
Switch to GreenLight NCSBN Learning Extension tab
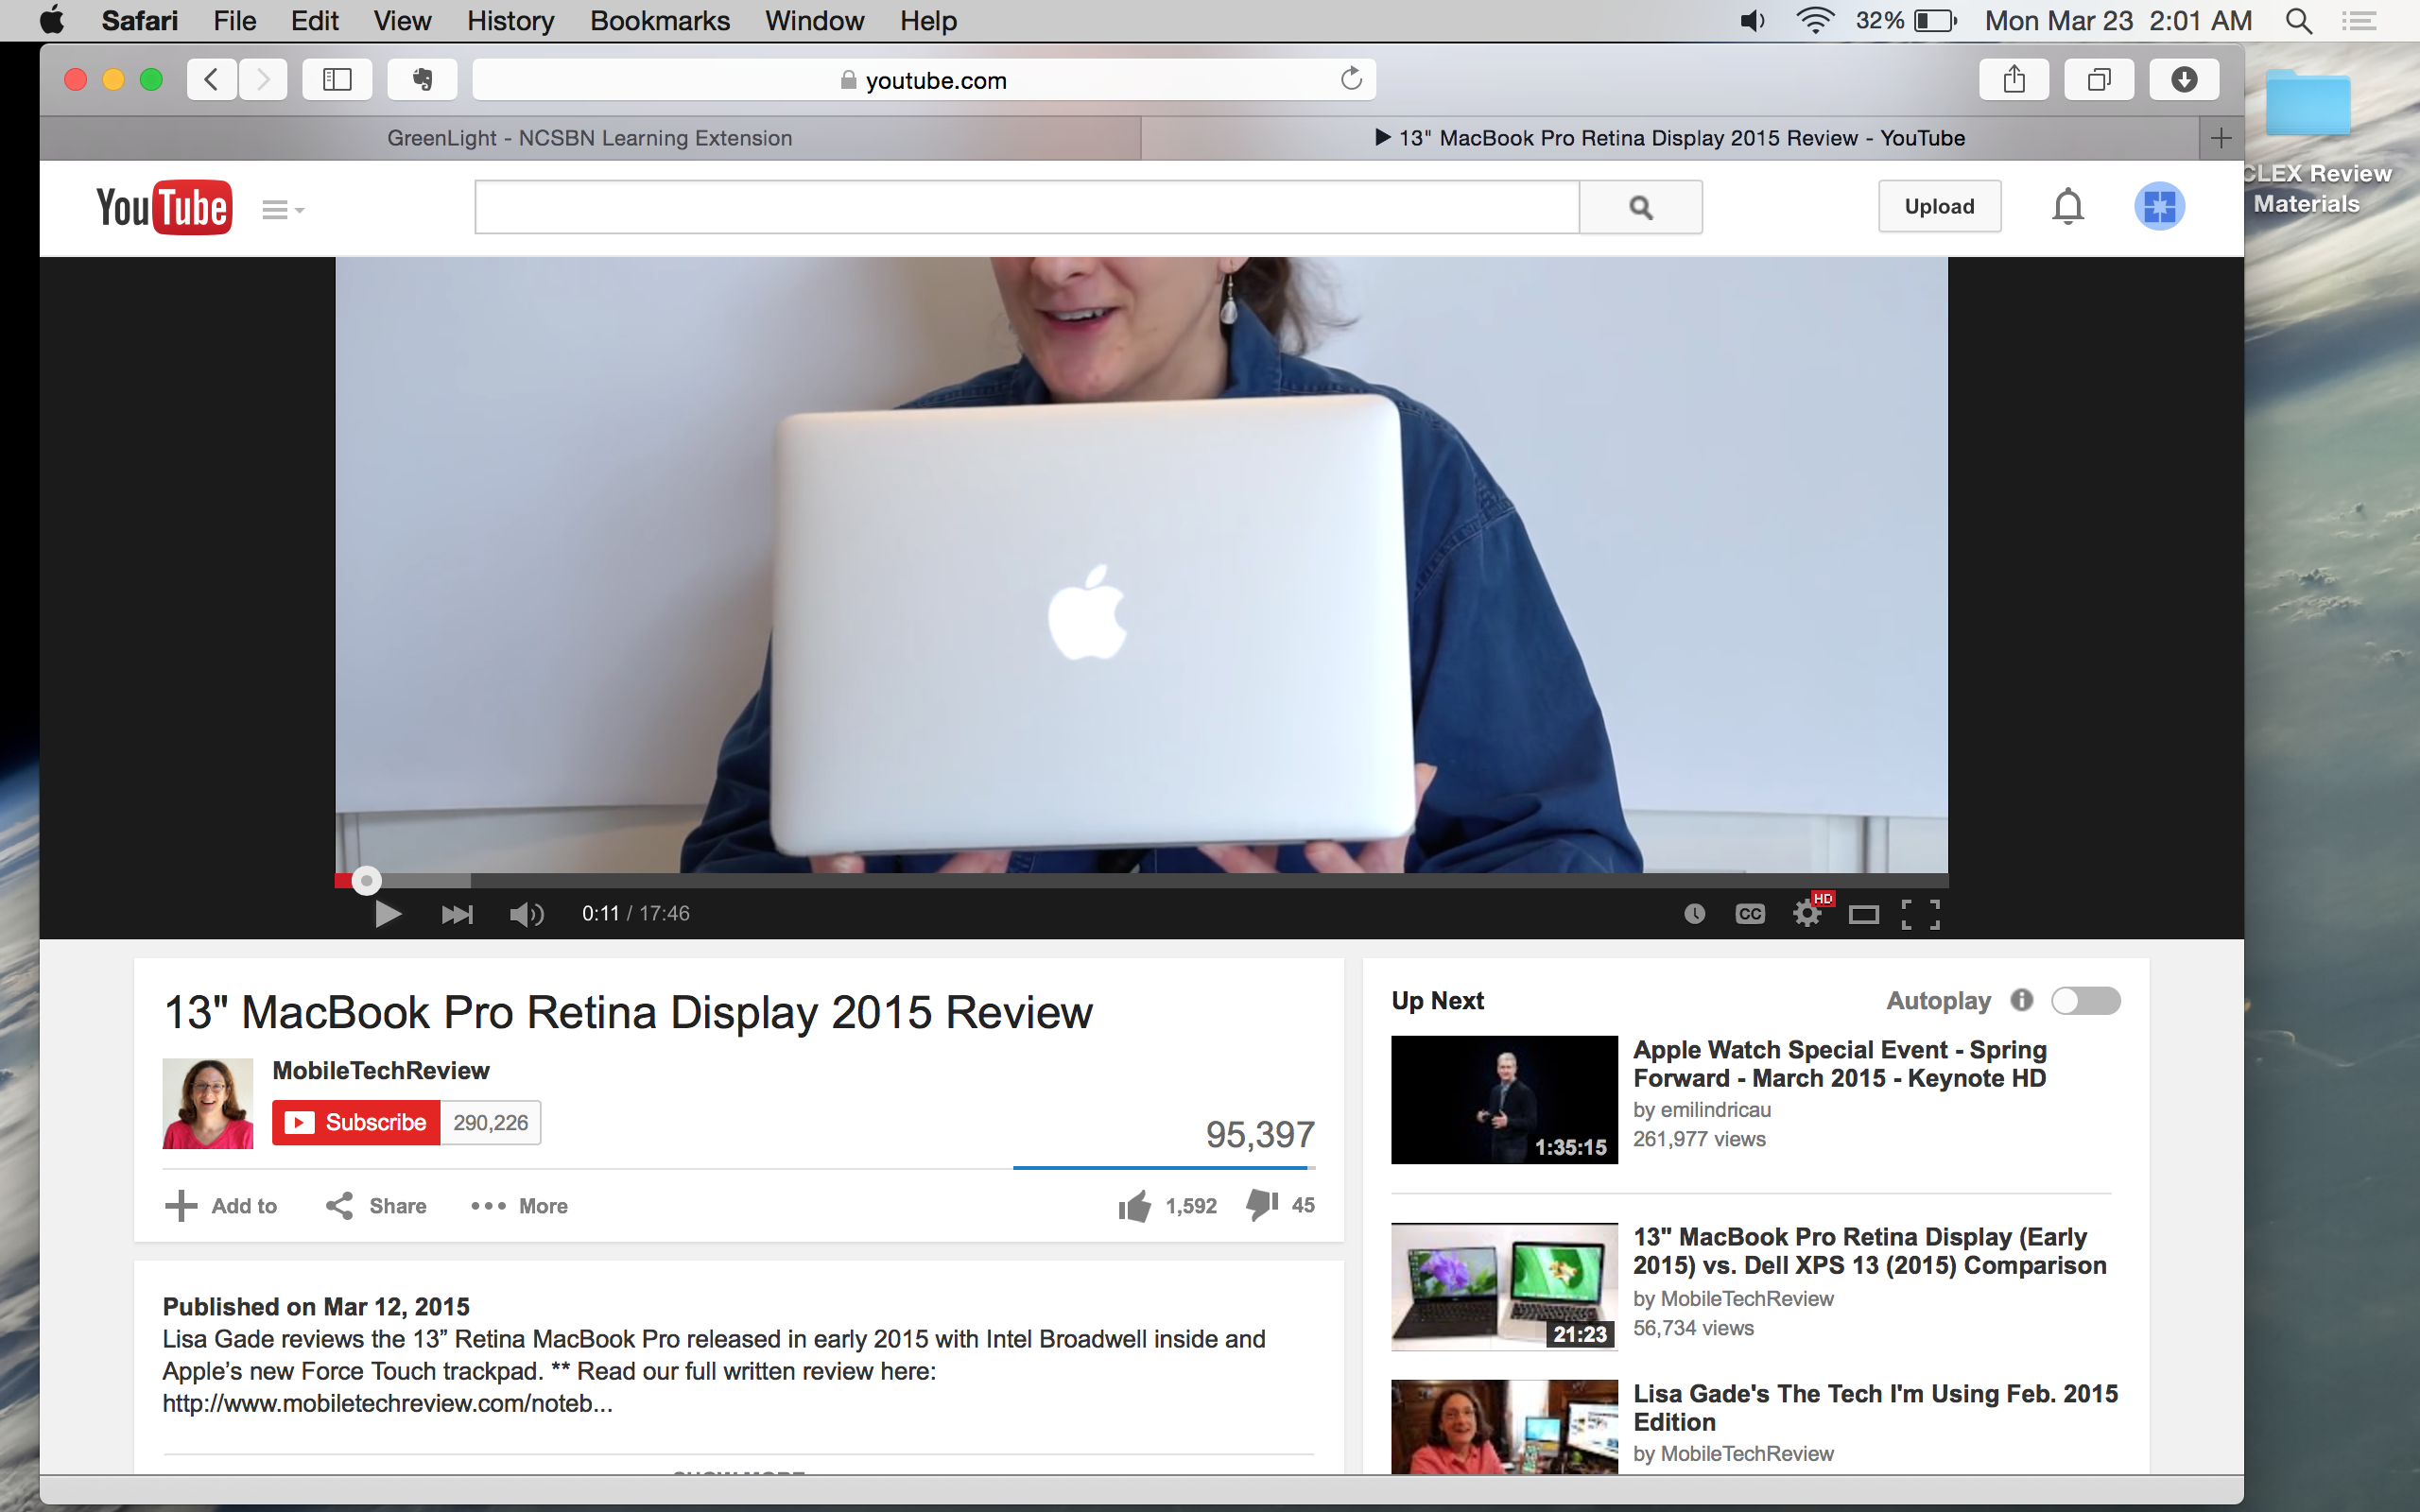[590, 138]
